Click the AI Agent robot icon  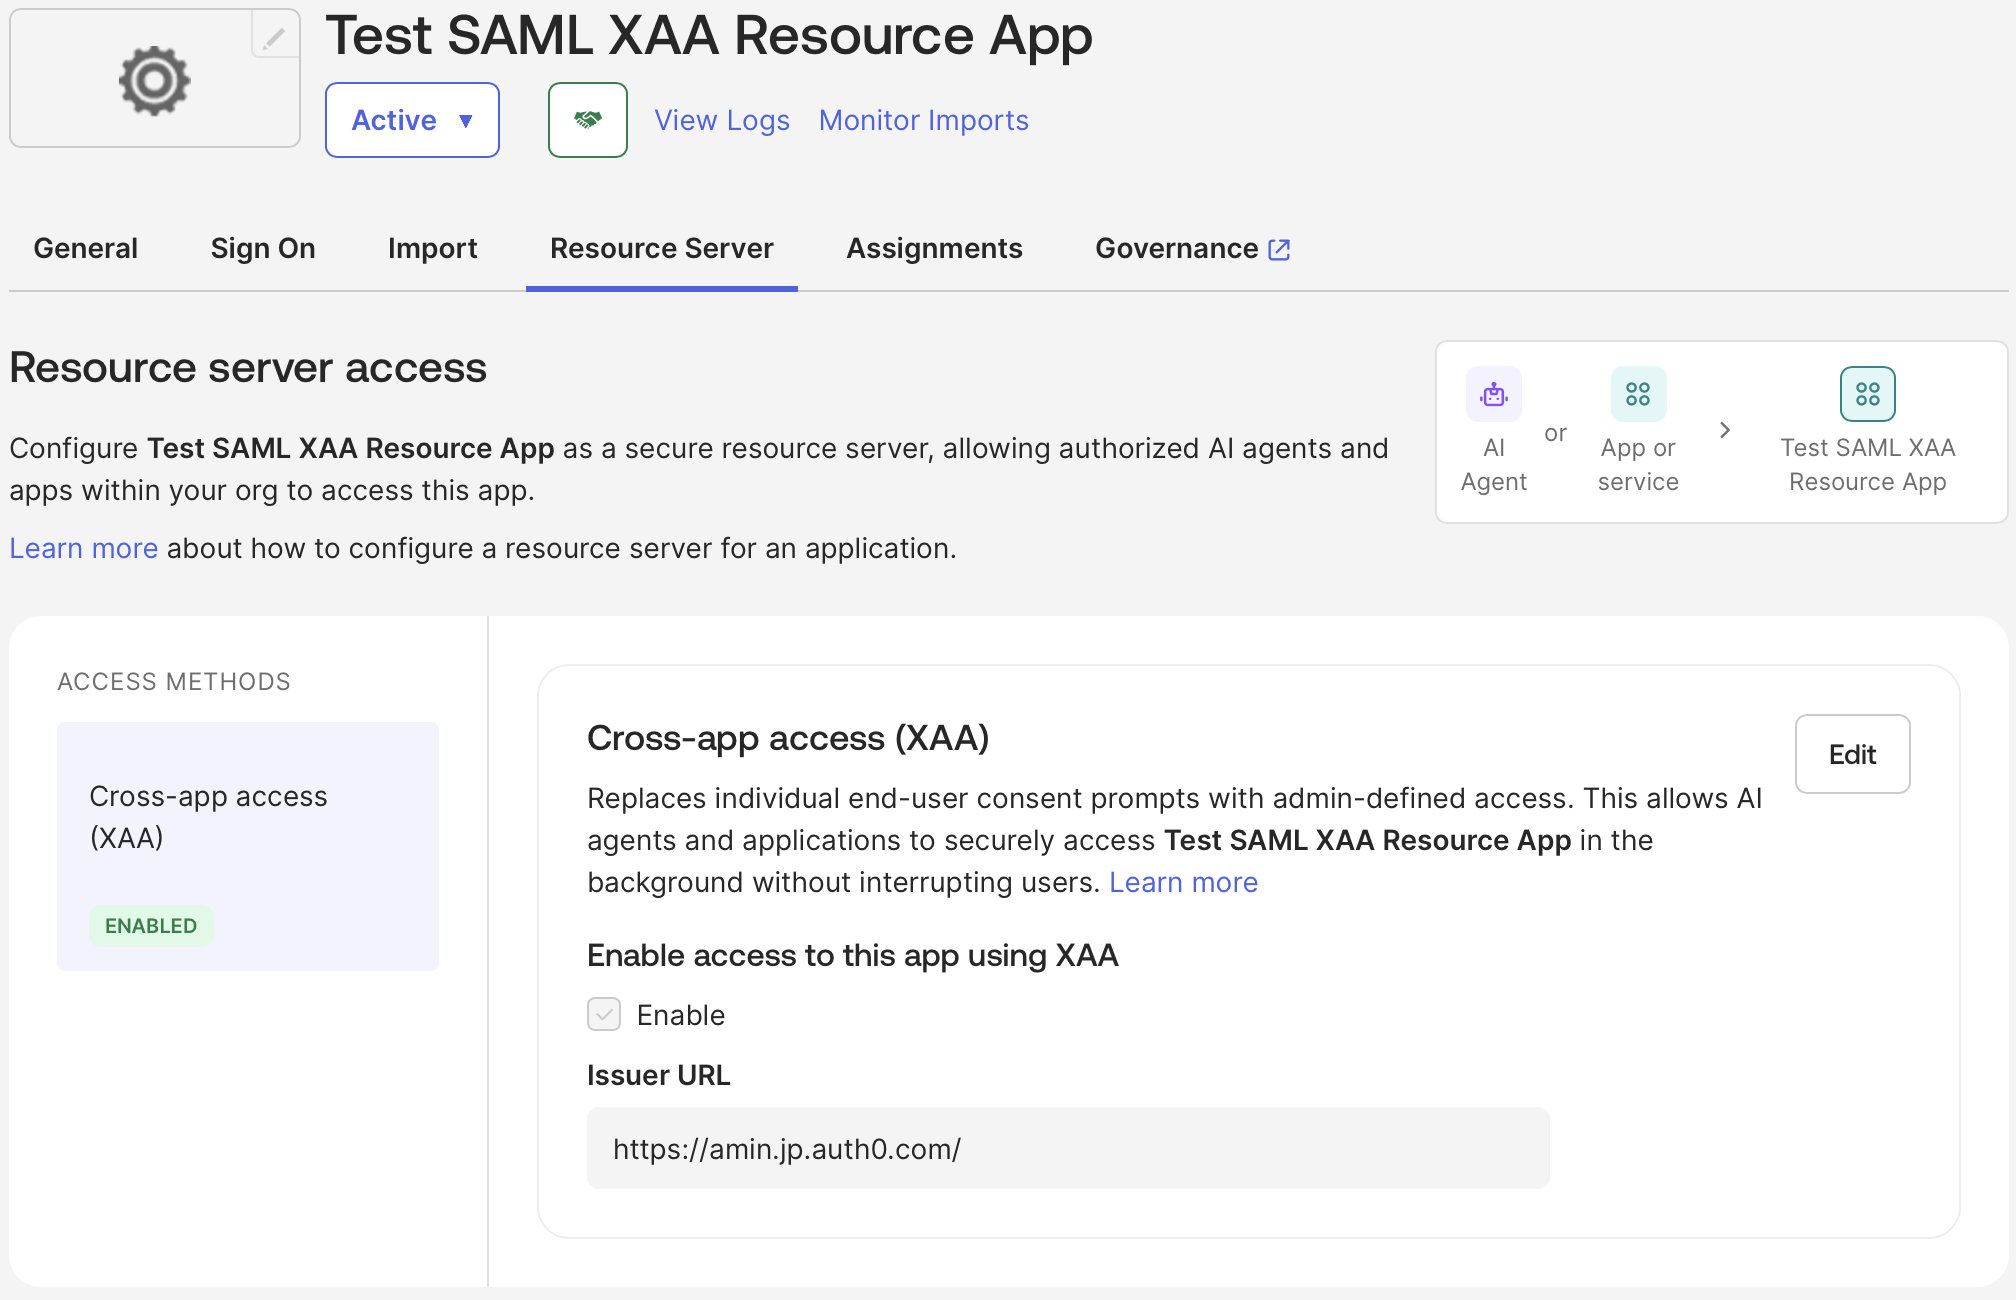(x=1494, y=394)
